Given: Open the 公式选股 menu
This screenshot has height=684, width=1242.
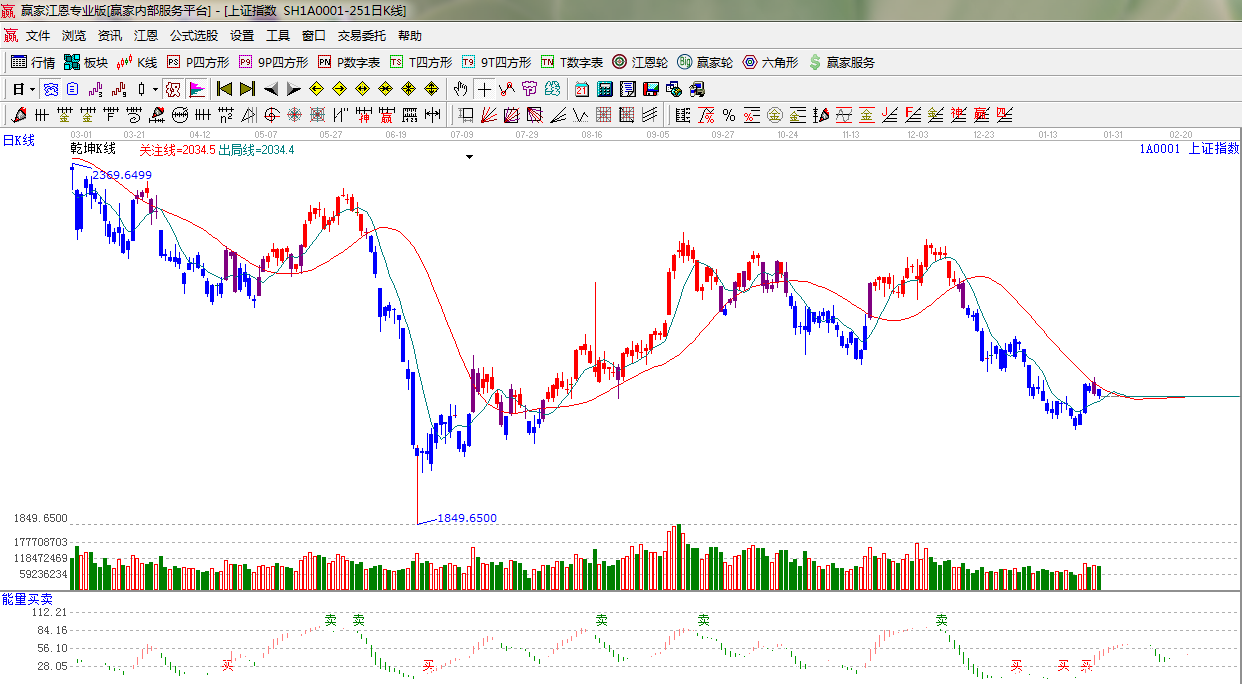Looking at the screenshot, I should [193, 35].
